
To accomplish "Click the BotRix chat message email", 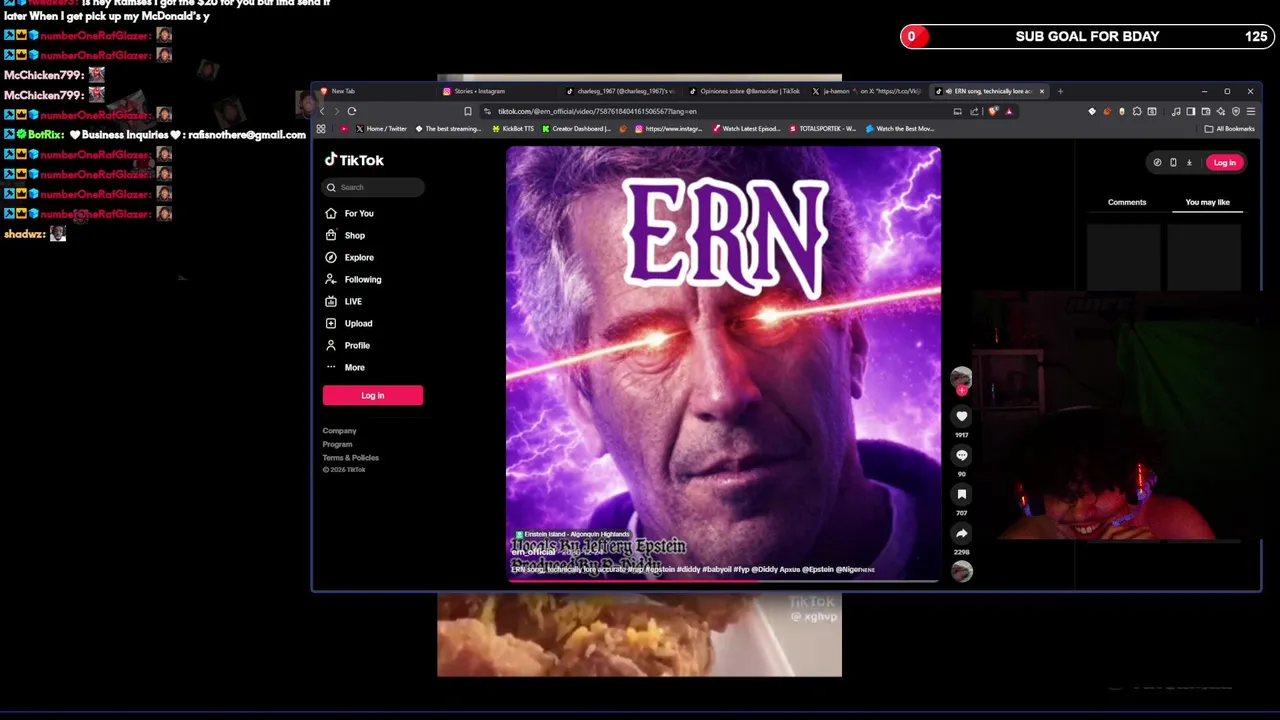I will (x=245, y=134).
